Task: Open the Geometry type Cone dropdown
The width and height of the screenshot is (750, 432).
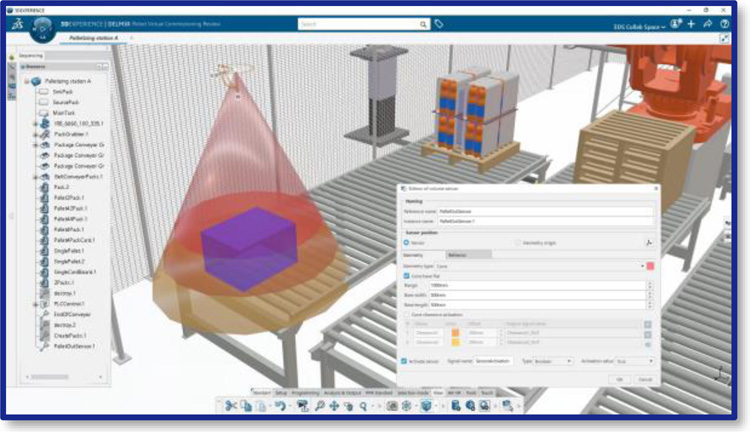Action: (540, 266)
